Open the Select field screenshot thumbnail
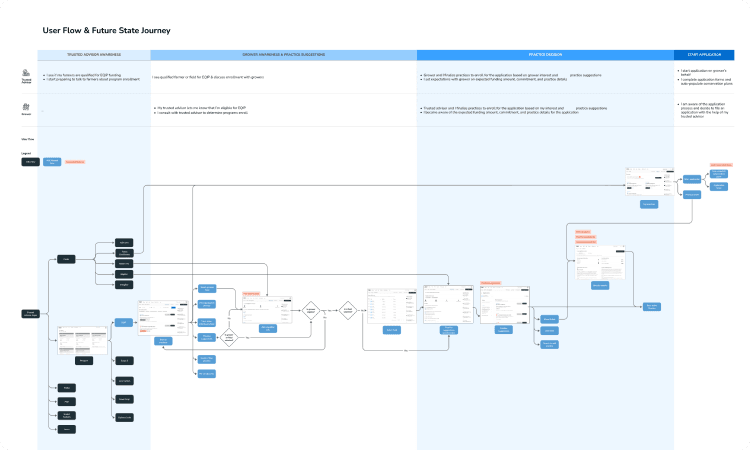 point(392,306)
